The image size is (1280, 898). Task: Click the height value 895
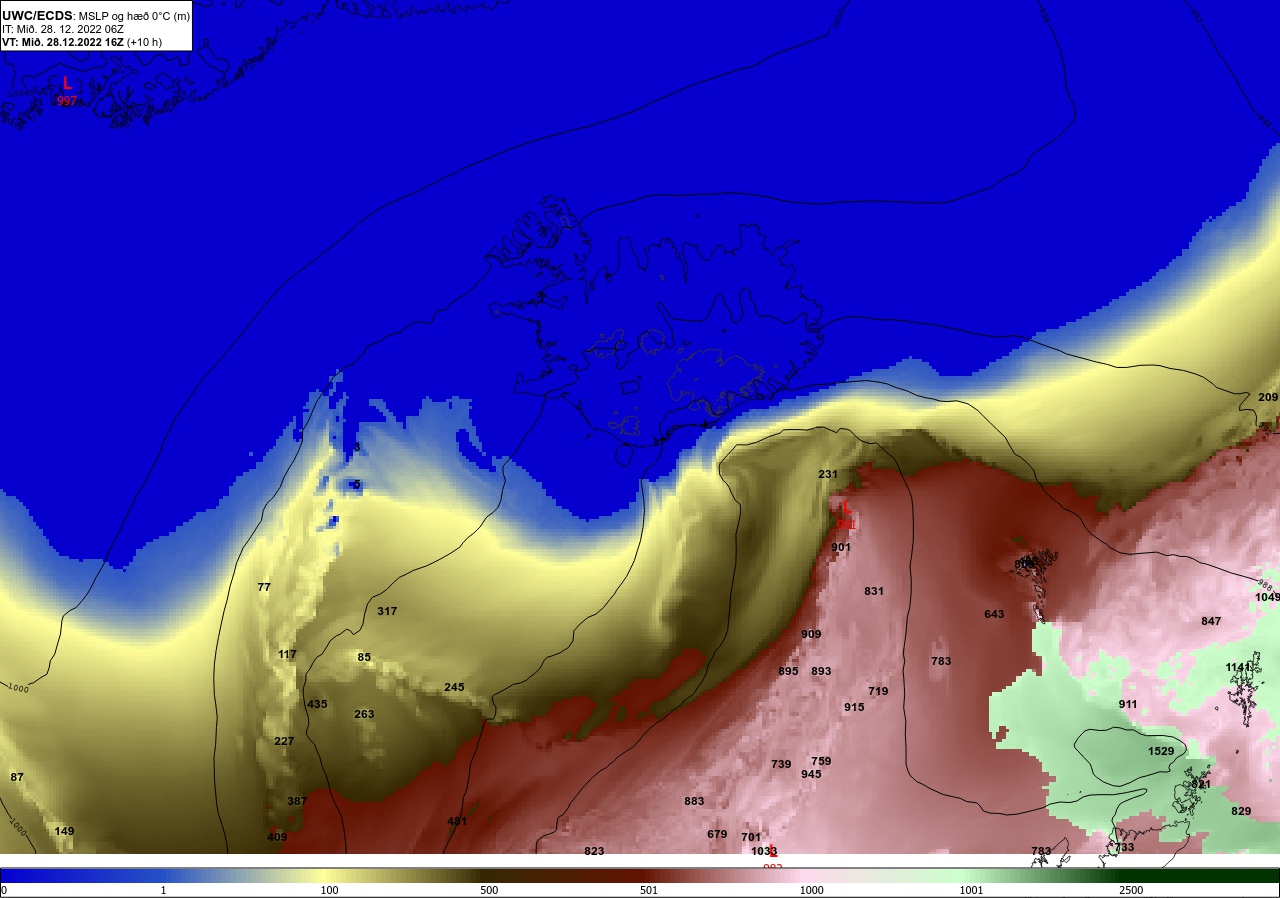pos(788,671)
